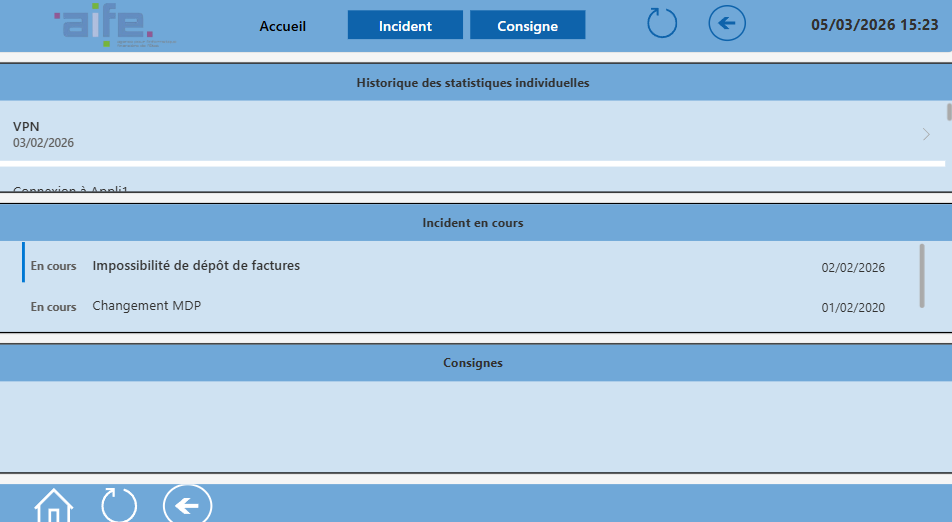The image size is (952, 522).
Task: Switch to the Incident tab
Action: [x=405, y=26]
